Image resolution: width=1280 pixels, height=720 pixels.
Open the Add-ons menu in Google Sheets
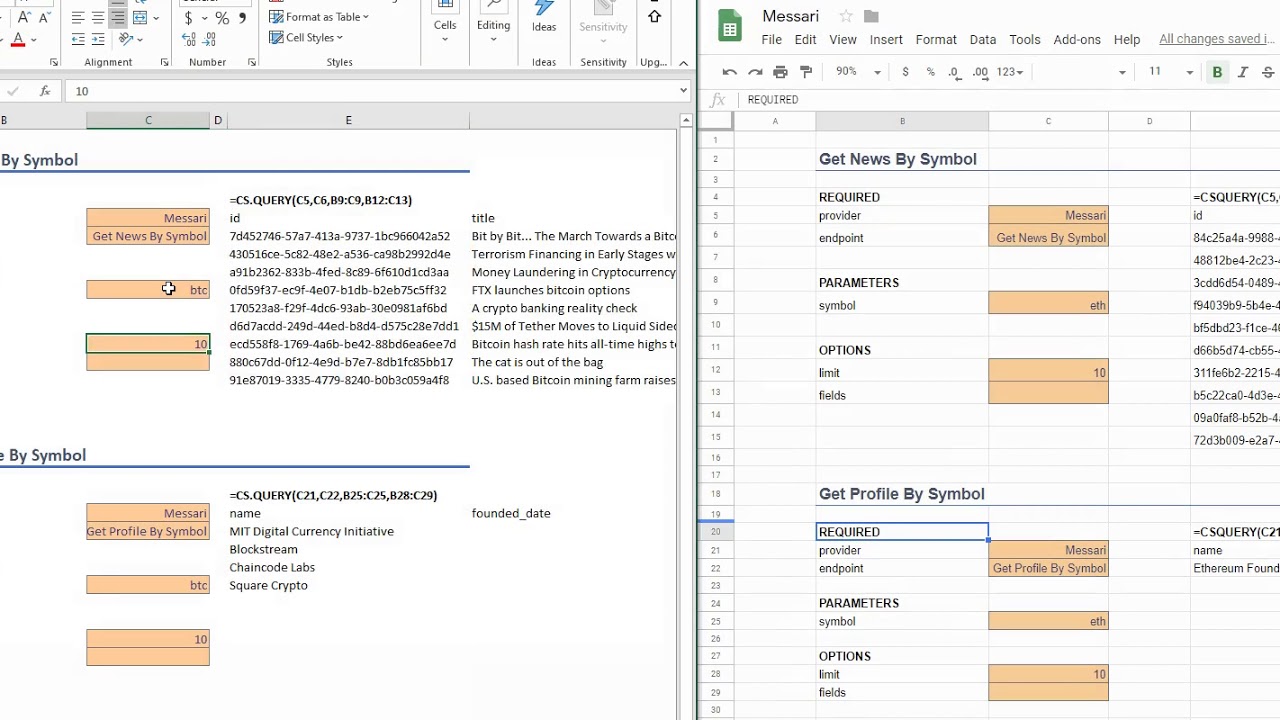point(1077,40)
